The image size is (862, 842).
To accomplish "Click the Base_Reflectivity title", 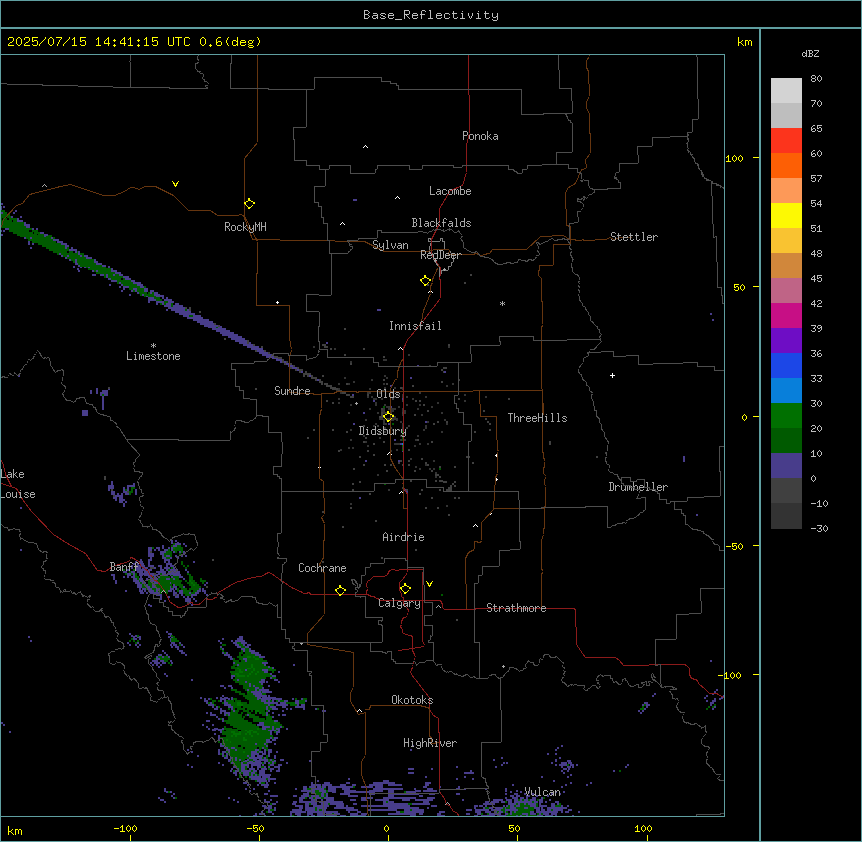I will click(431, 15).
